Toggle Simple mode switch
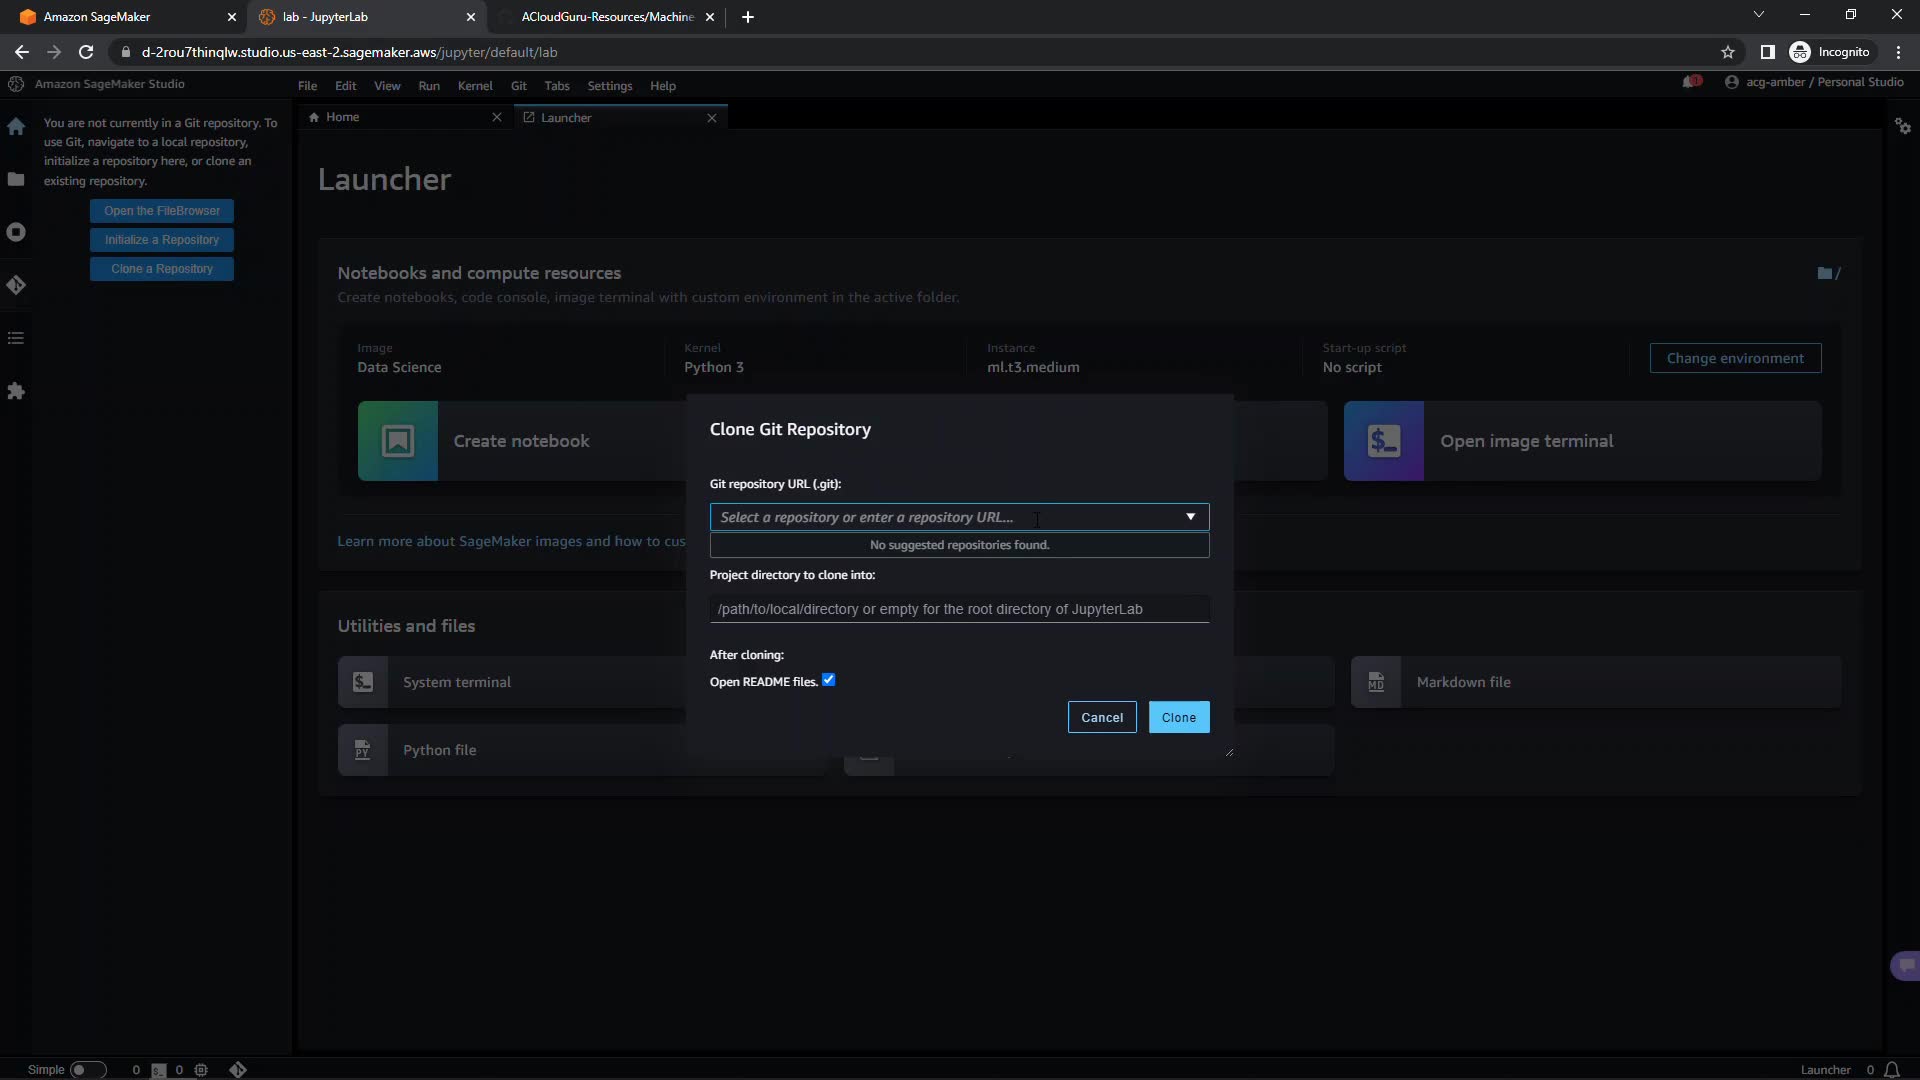The height and width of the screenshot is (1080, 1920). click(x=87, y=1070)
